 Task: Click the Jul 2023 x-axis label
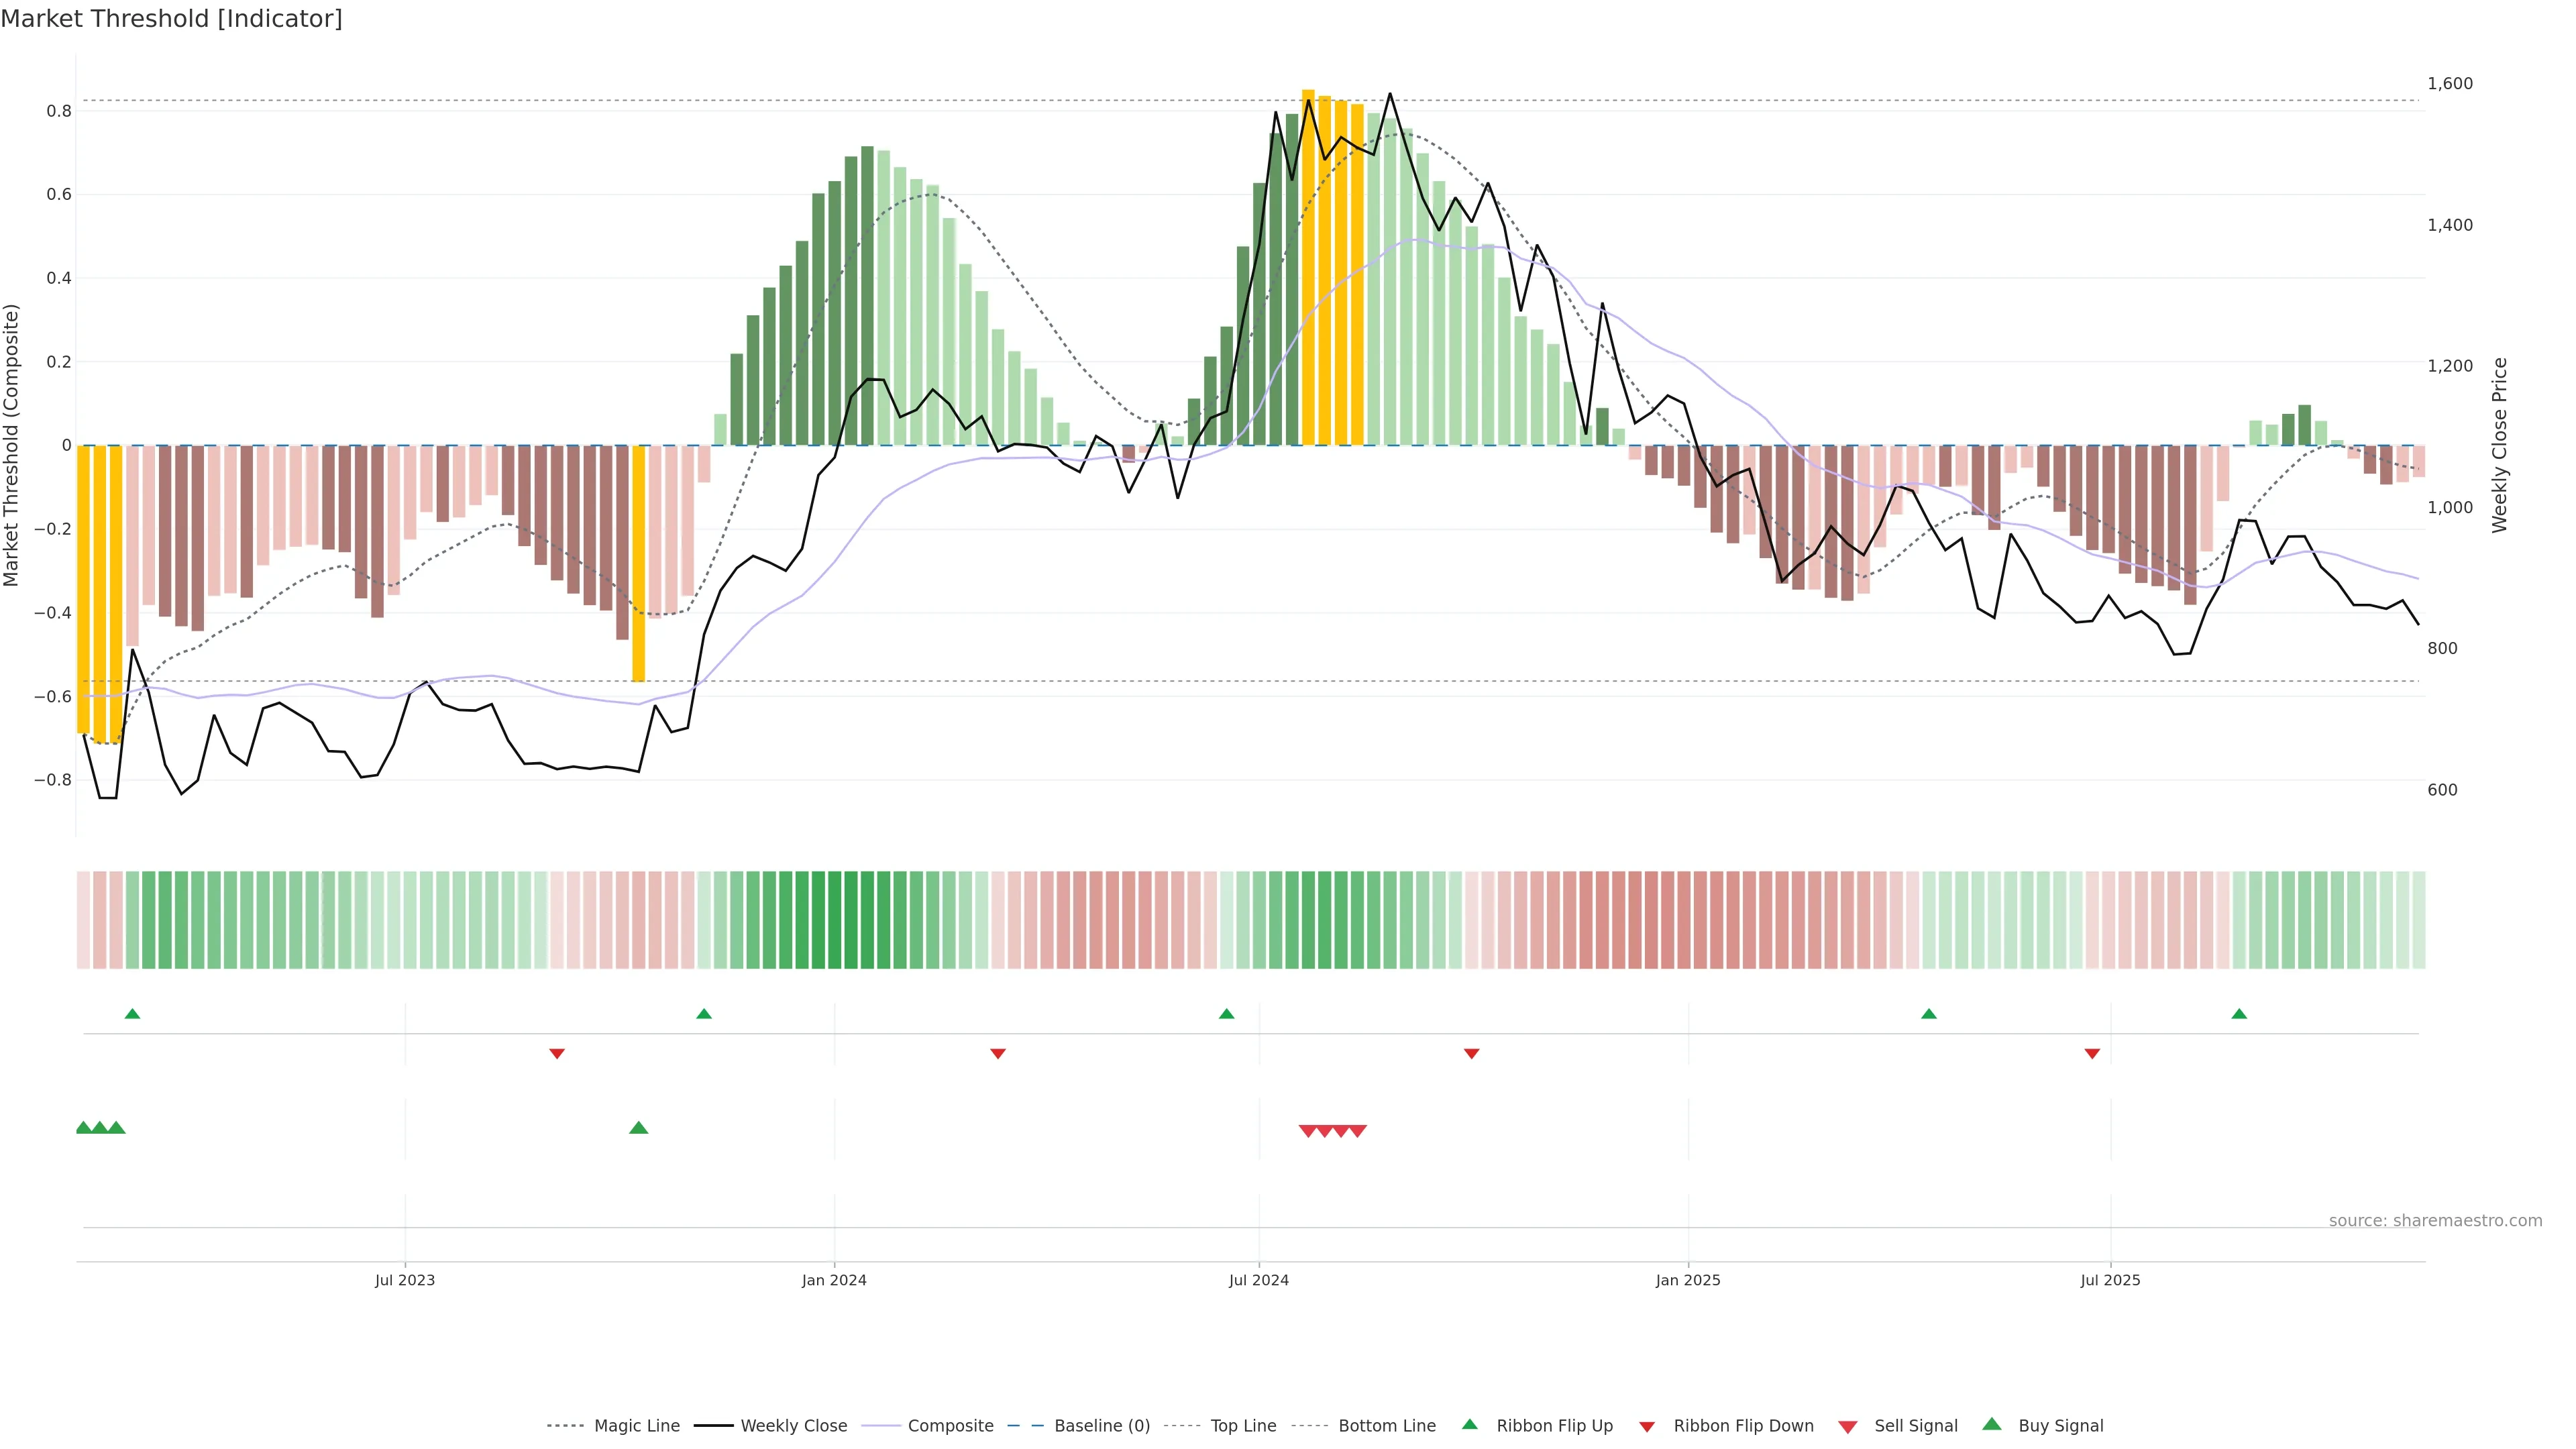[x=405, y=1280]
